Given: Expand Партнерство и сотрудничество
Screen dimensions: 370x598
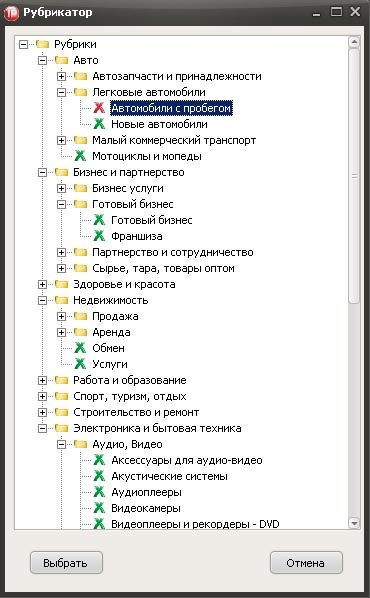Looking at the screenshot, I should [x=61, y=252].
